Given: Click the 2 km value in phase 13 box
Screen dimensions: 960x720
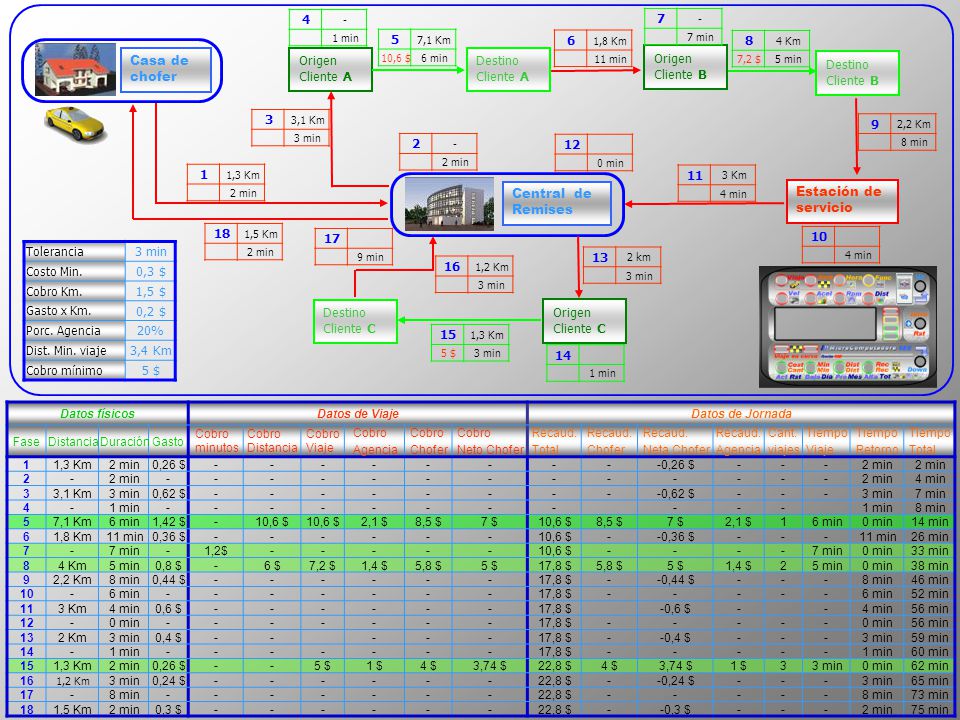Looking at the screenshot, I should (639, 257).
